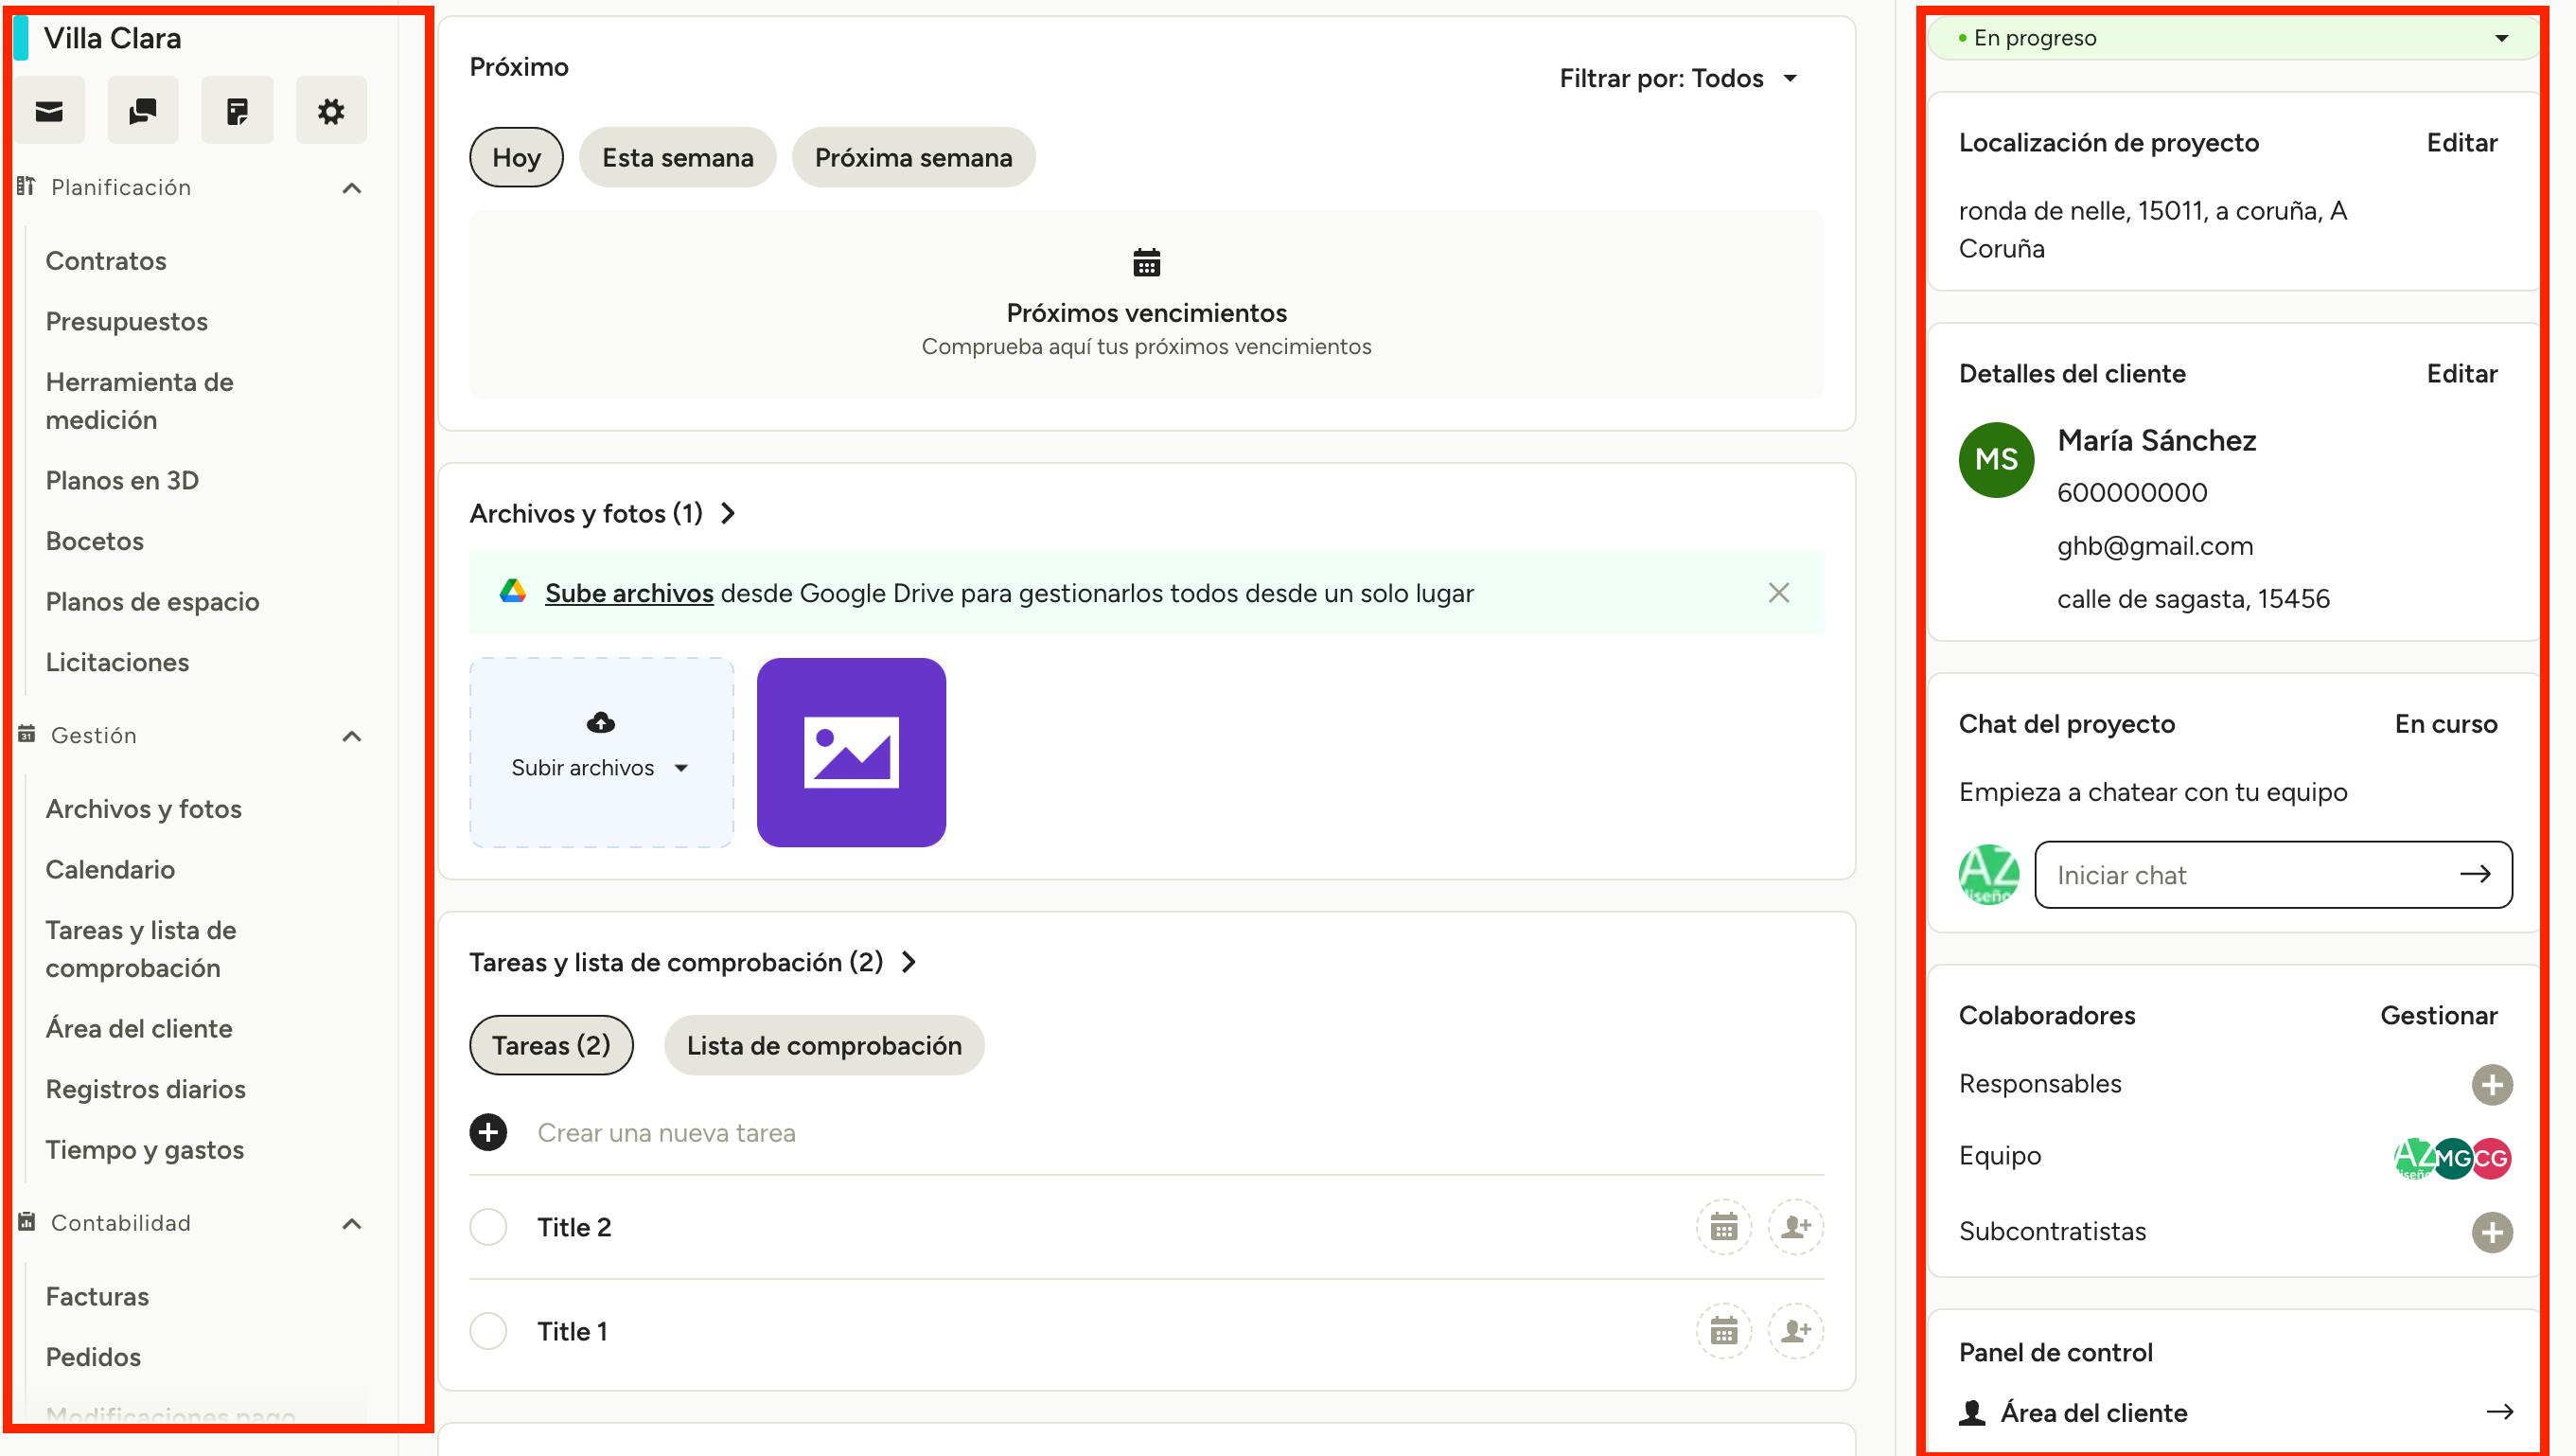Viewport: 2576px width, 1456px height.
Task: Open the En progreso status dropdown
Action: (2232, 38)
